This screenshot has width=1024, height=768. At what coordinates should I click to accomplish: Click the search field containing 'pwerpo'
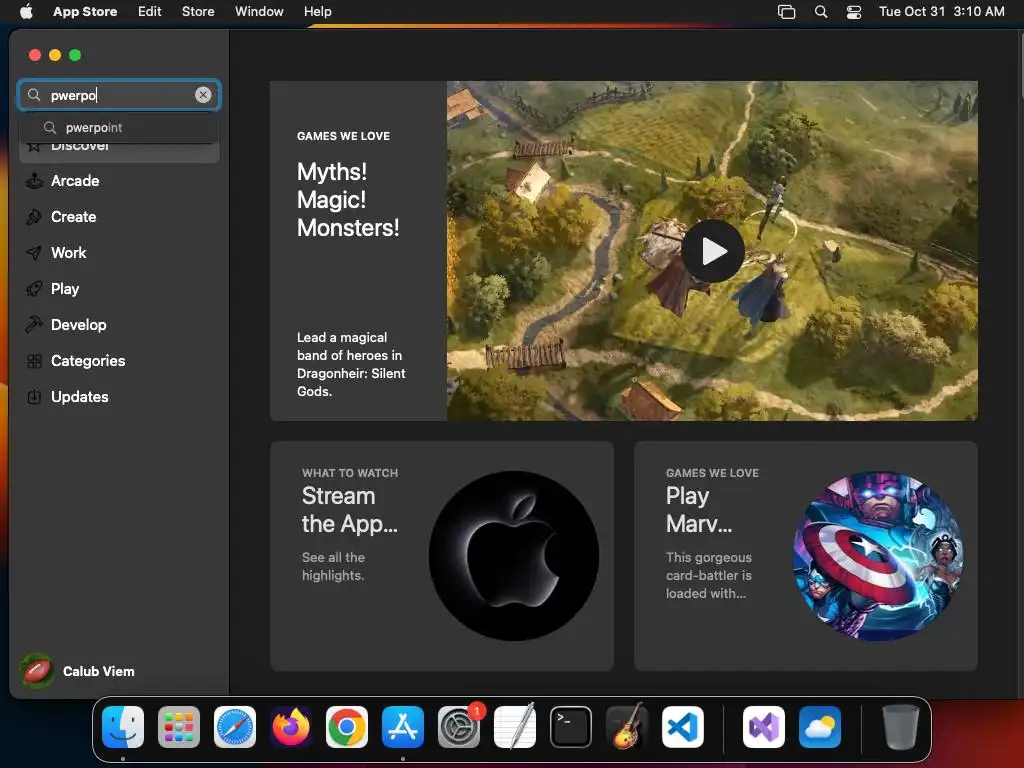click(x=119, y=95)
